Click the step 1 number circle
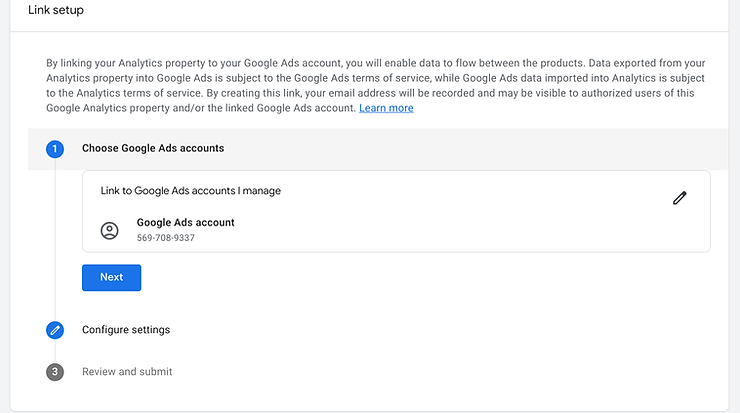The height and width of the screenshot is (413, 740). [55, 149]
